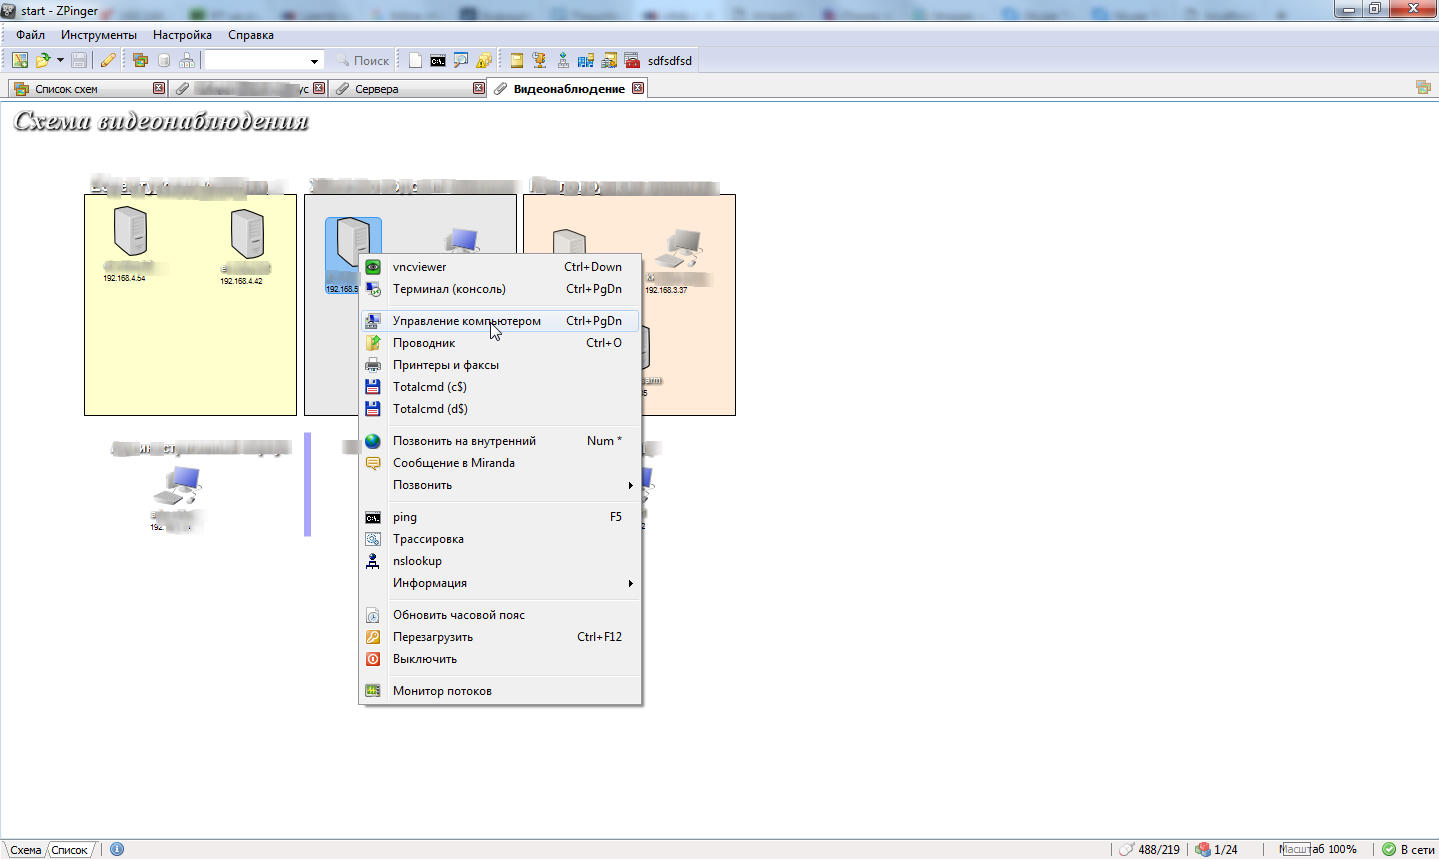The height and width of the screenshot is (860, 1439).
Task: Click the magnifier monitor icon in toolbar
Action: tap(460, 61)
